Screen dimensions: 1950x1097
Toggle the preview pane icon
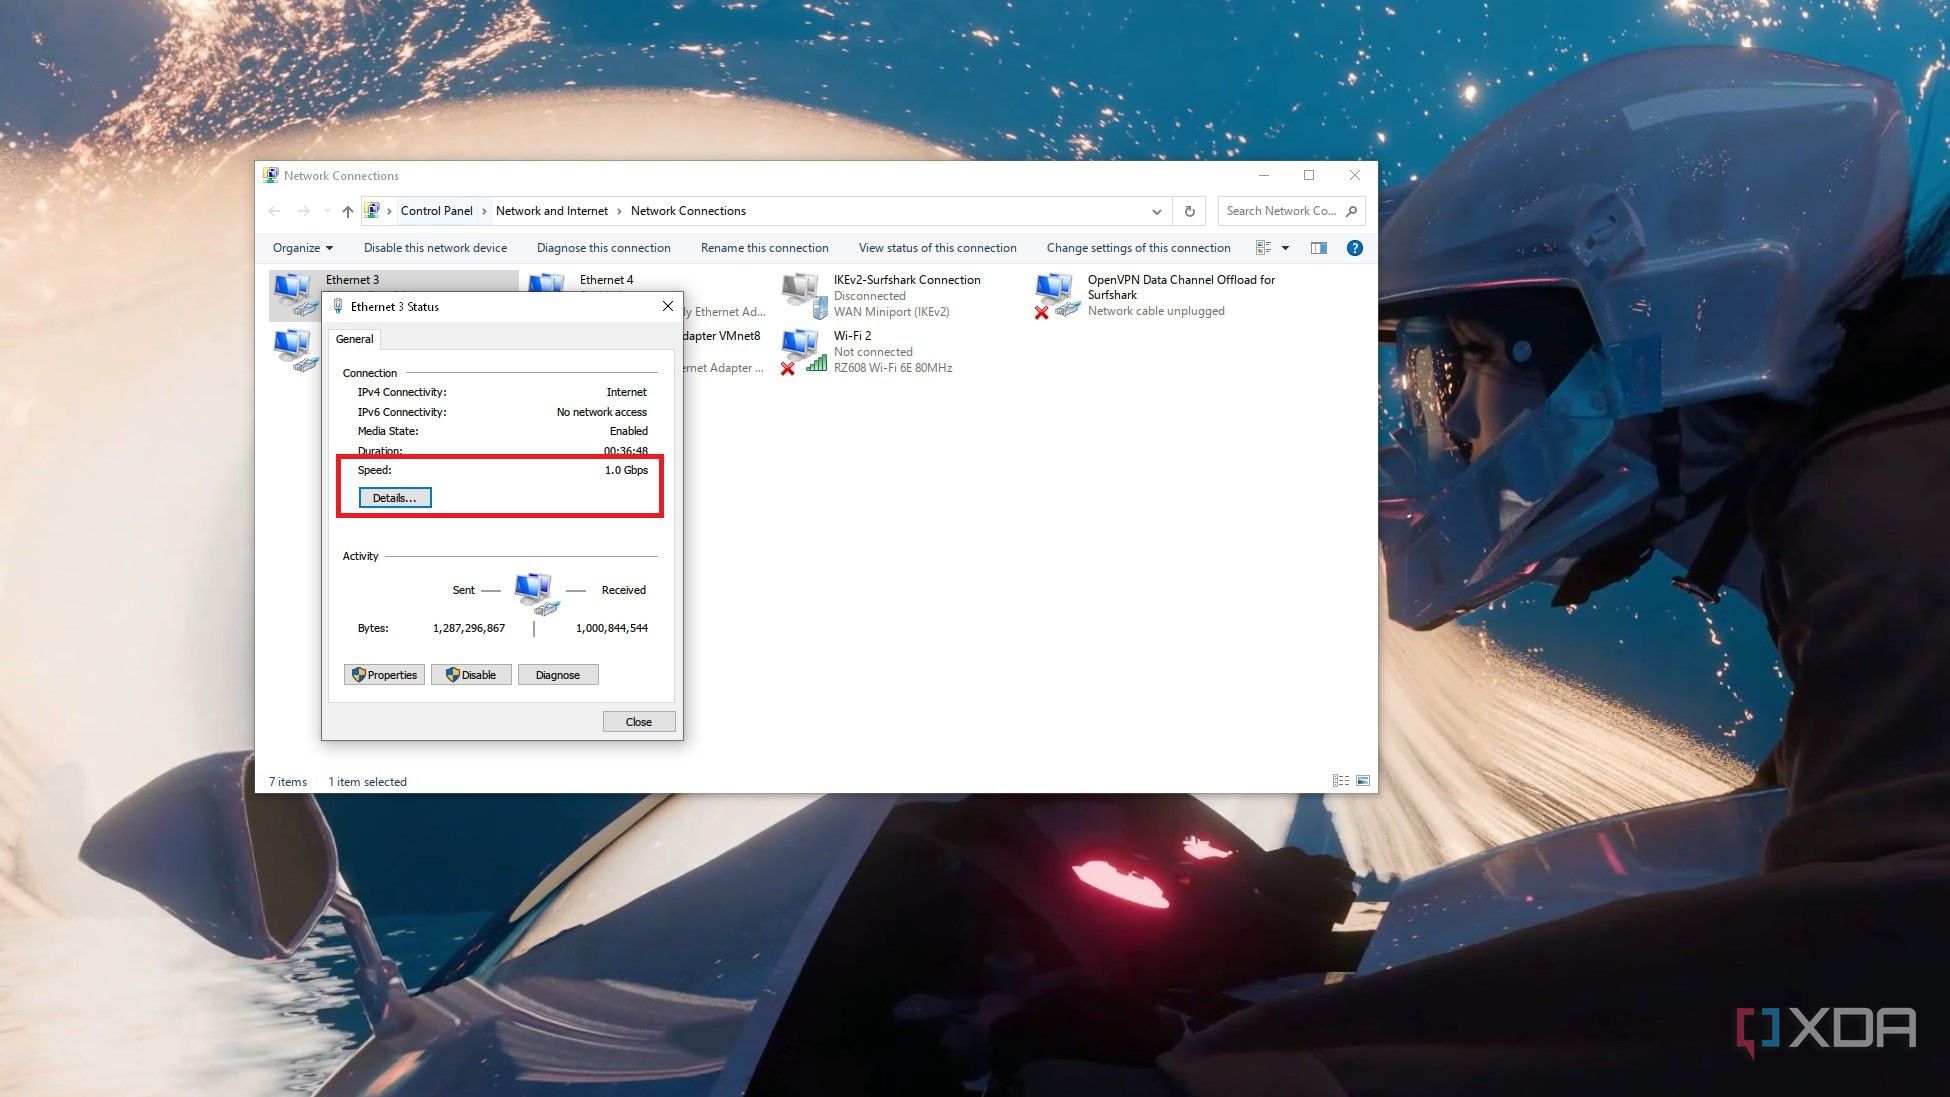coord(1319,248)
